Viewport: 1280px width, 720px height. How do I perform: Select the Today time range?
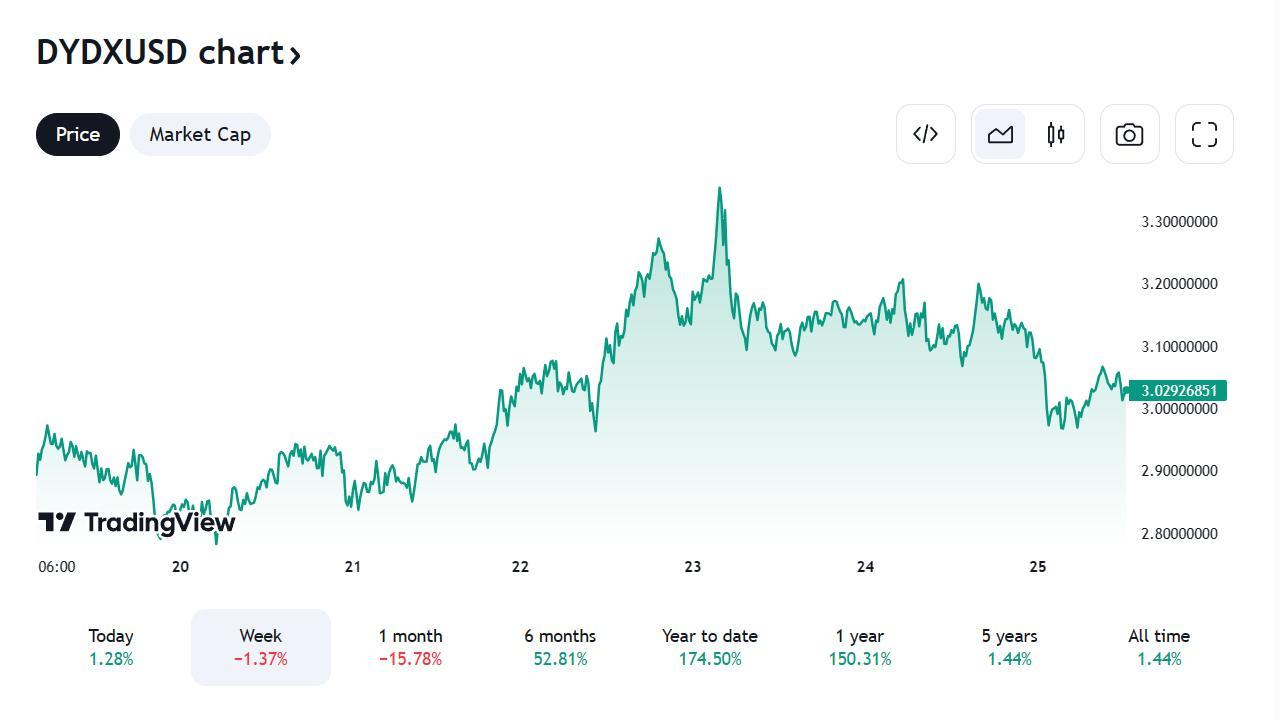coord(111,647)
